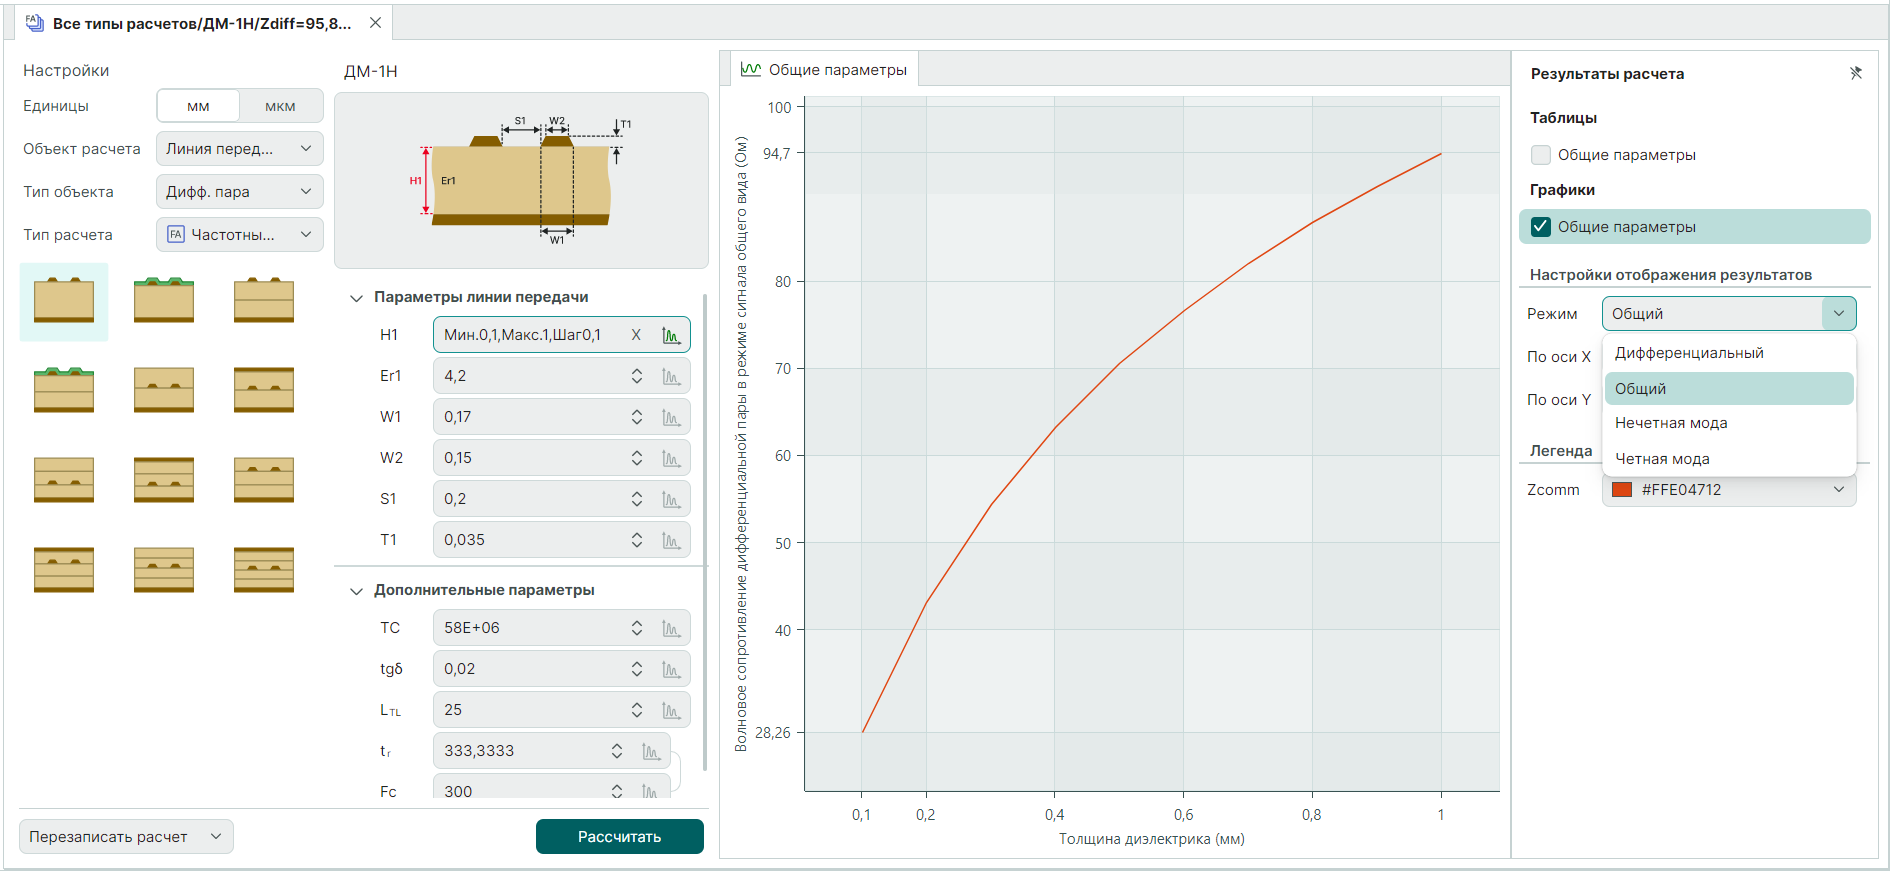The height and width of the screenshot is (871, 1890).
Task: Select the coated microstrip structure with green mask
Action: (164, 300)
